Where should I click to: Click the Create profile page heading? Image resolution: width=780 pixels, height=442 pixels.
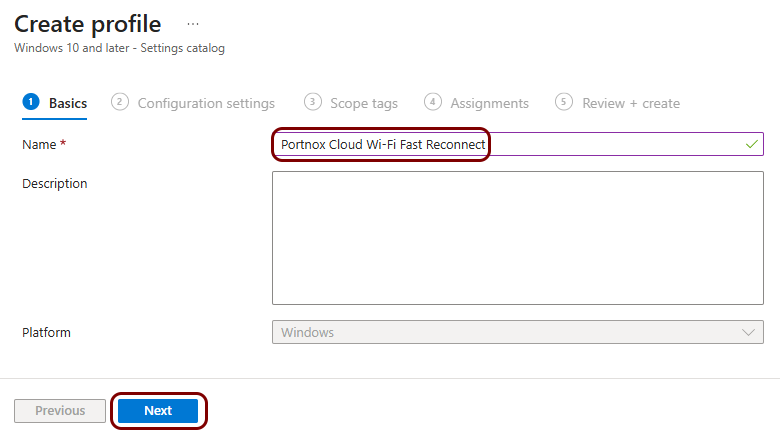point(87,23)
